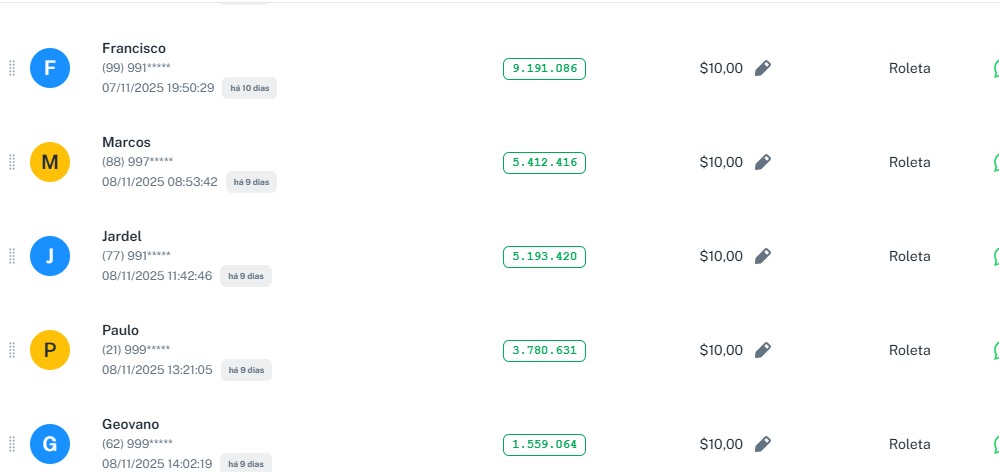
Task: Open WhatsApp chat for Paulo
Action: [995, 350]
